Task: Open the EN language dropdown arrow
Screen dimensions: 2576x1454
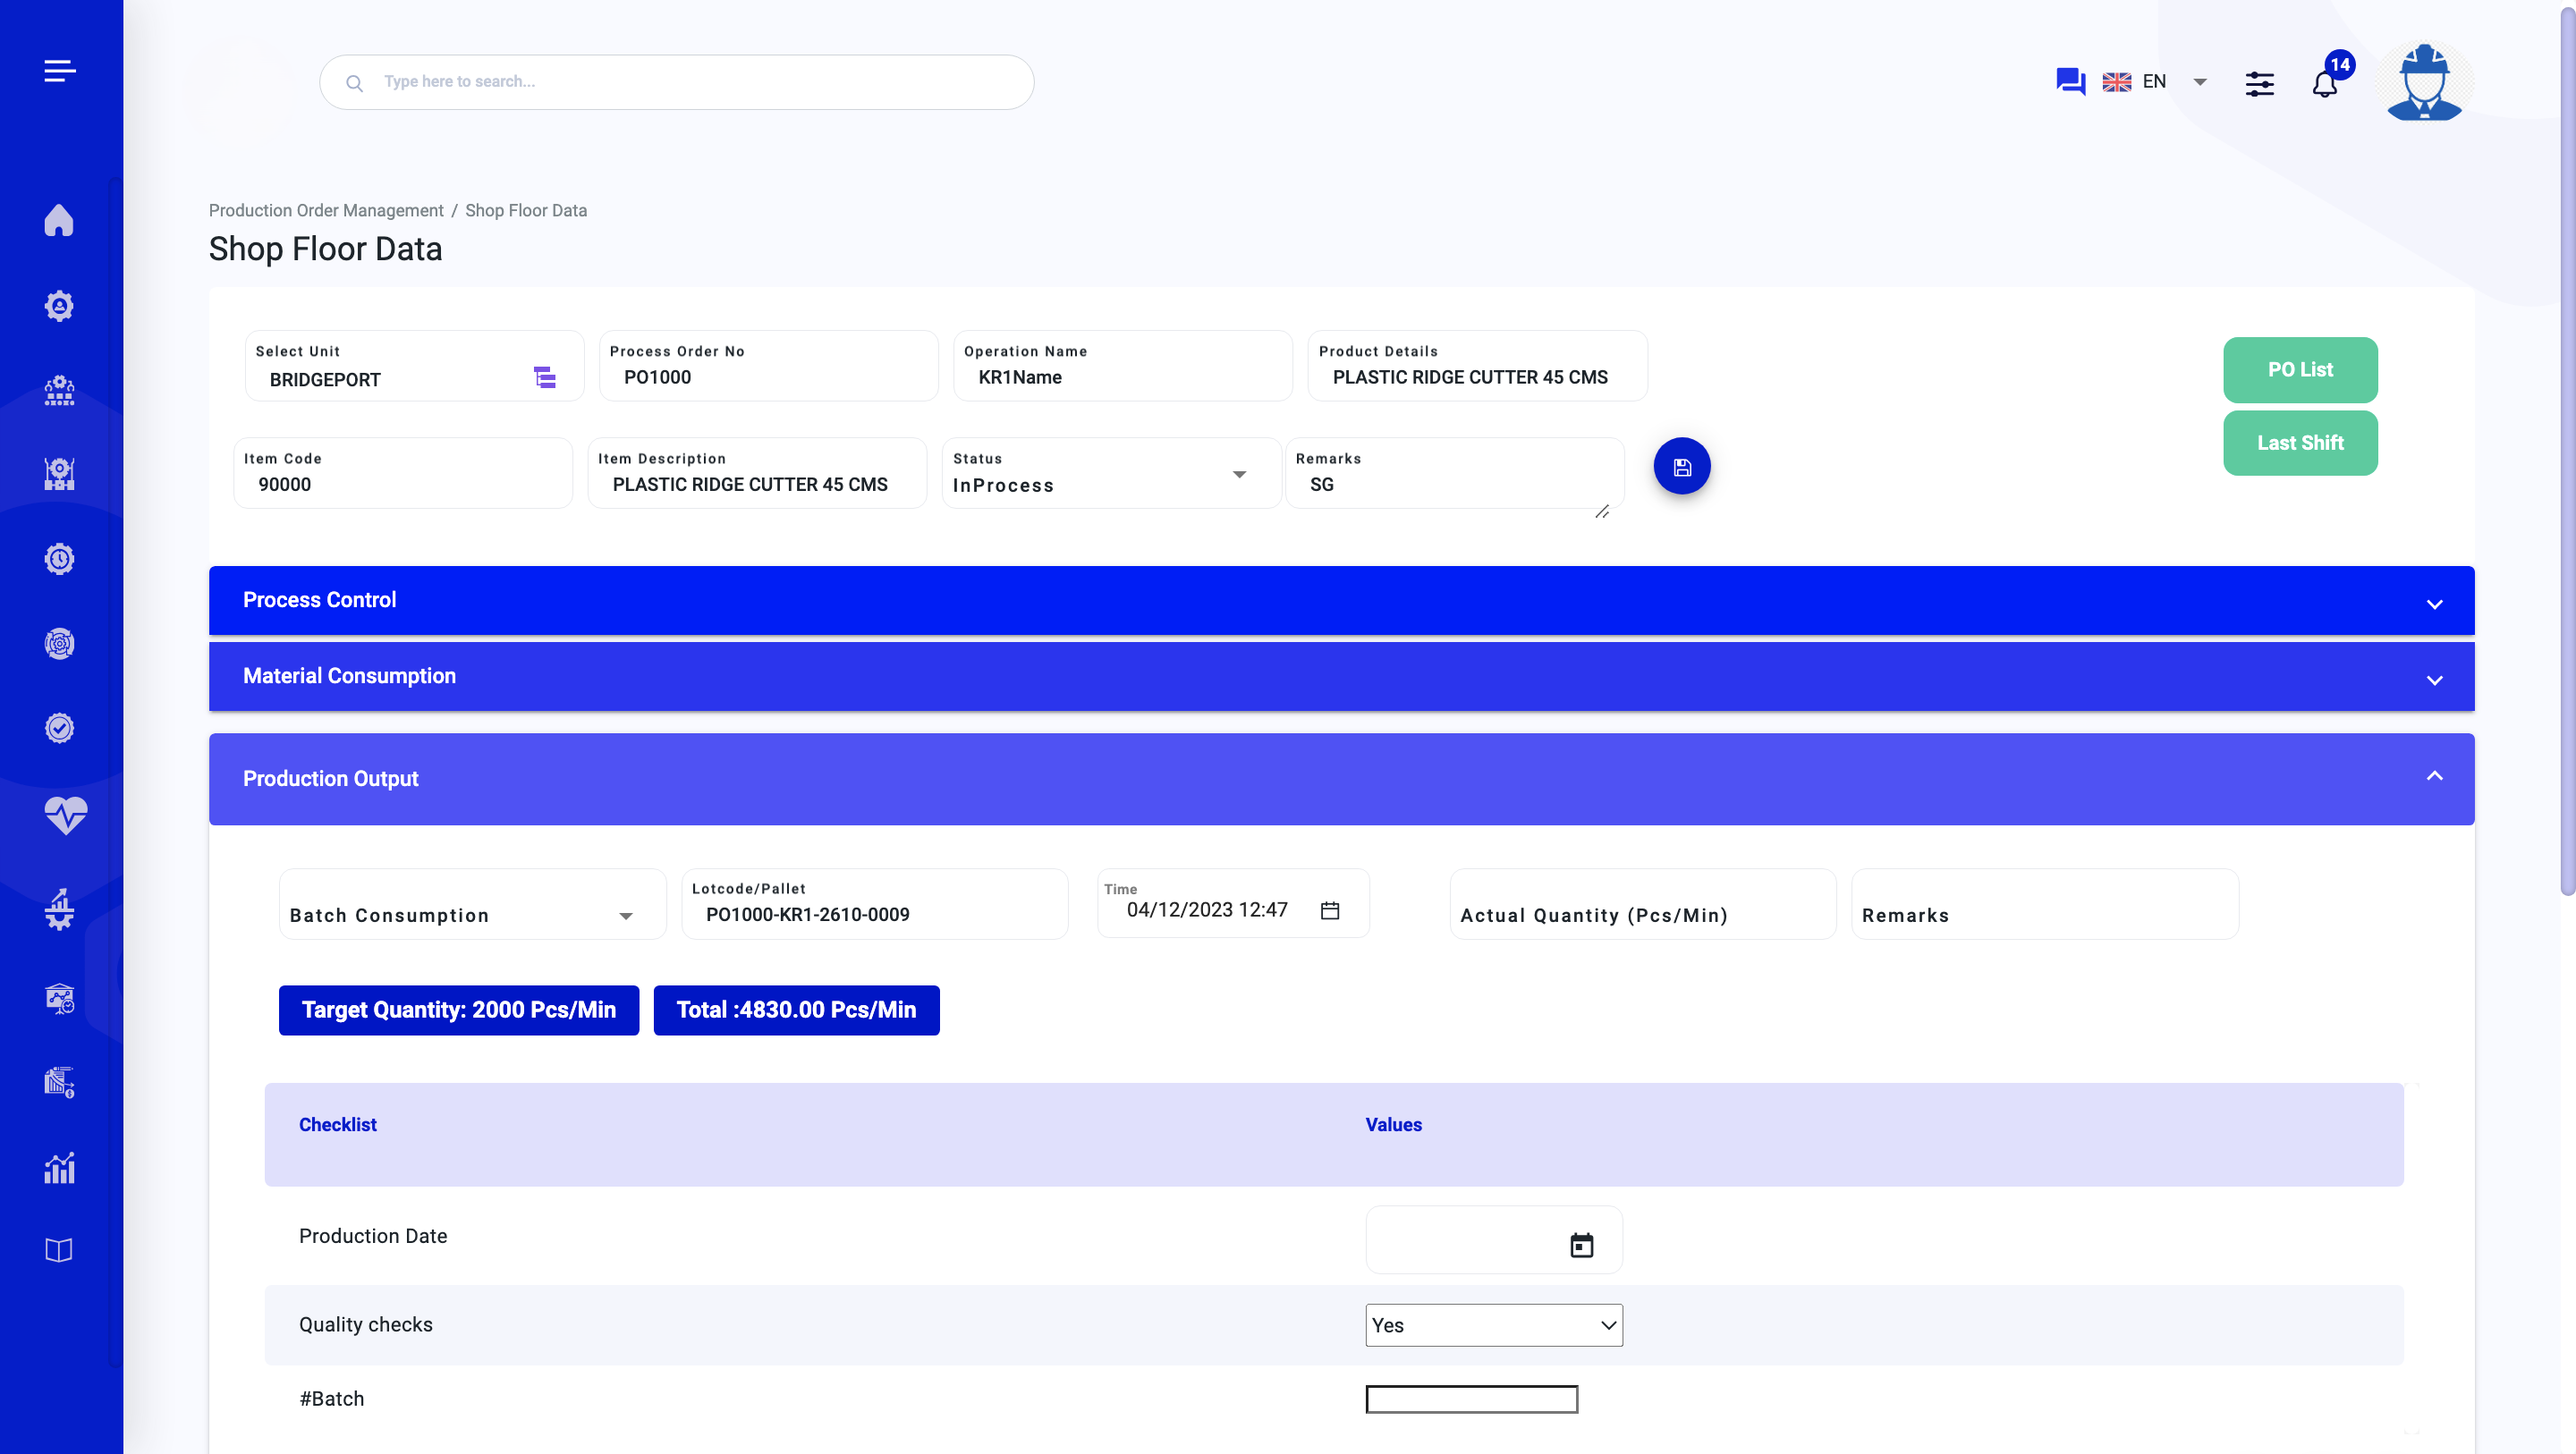Action: 2199,82
